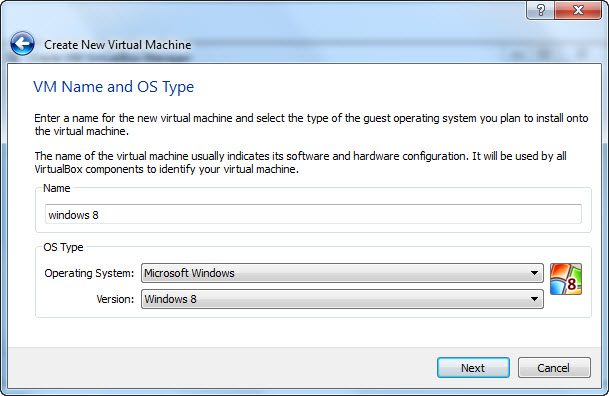This screenshot has width=609, height=396.
Task: Proceed with the Next button
Action: point(473,368)
